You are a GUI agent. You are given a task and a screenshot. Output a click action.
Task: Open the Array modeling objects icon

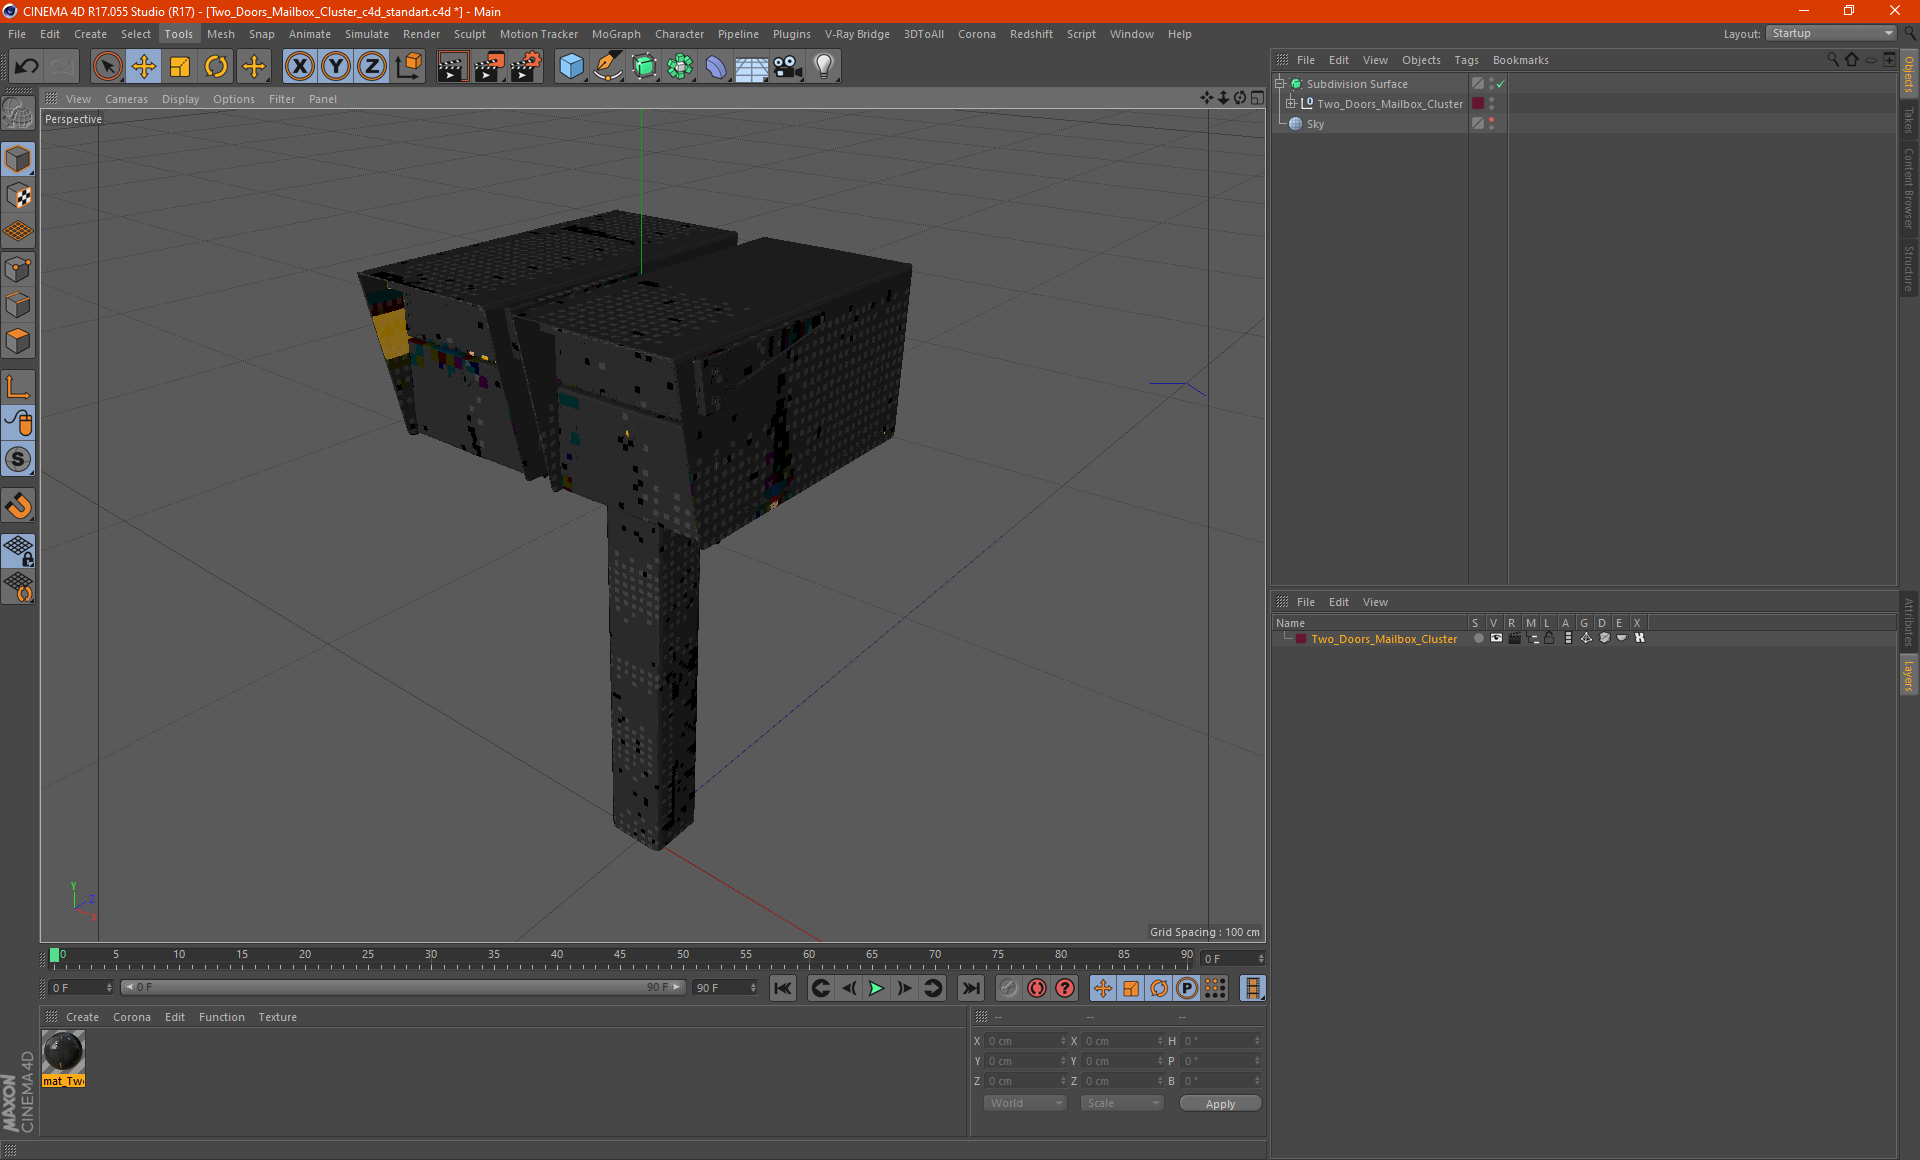click(680, 67)
